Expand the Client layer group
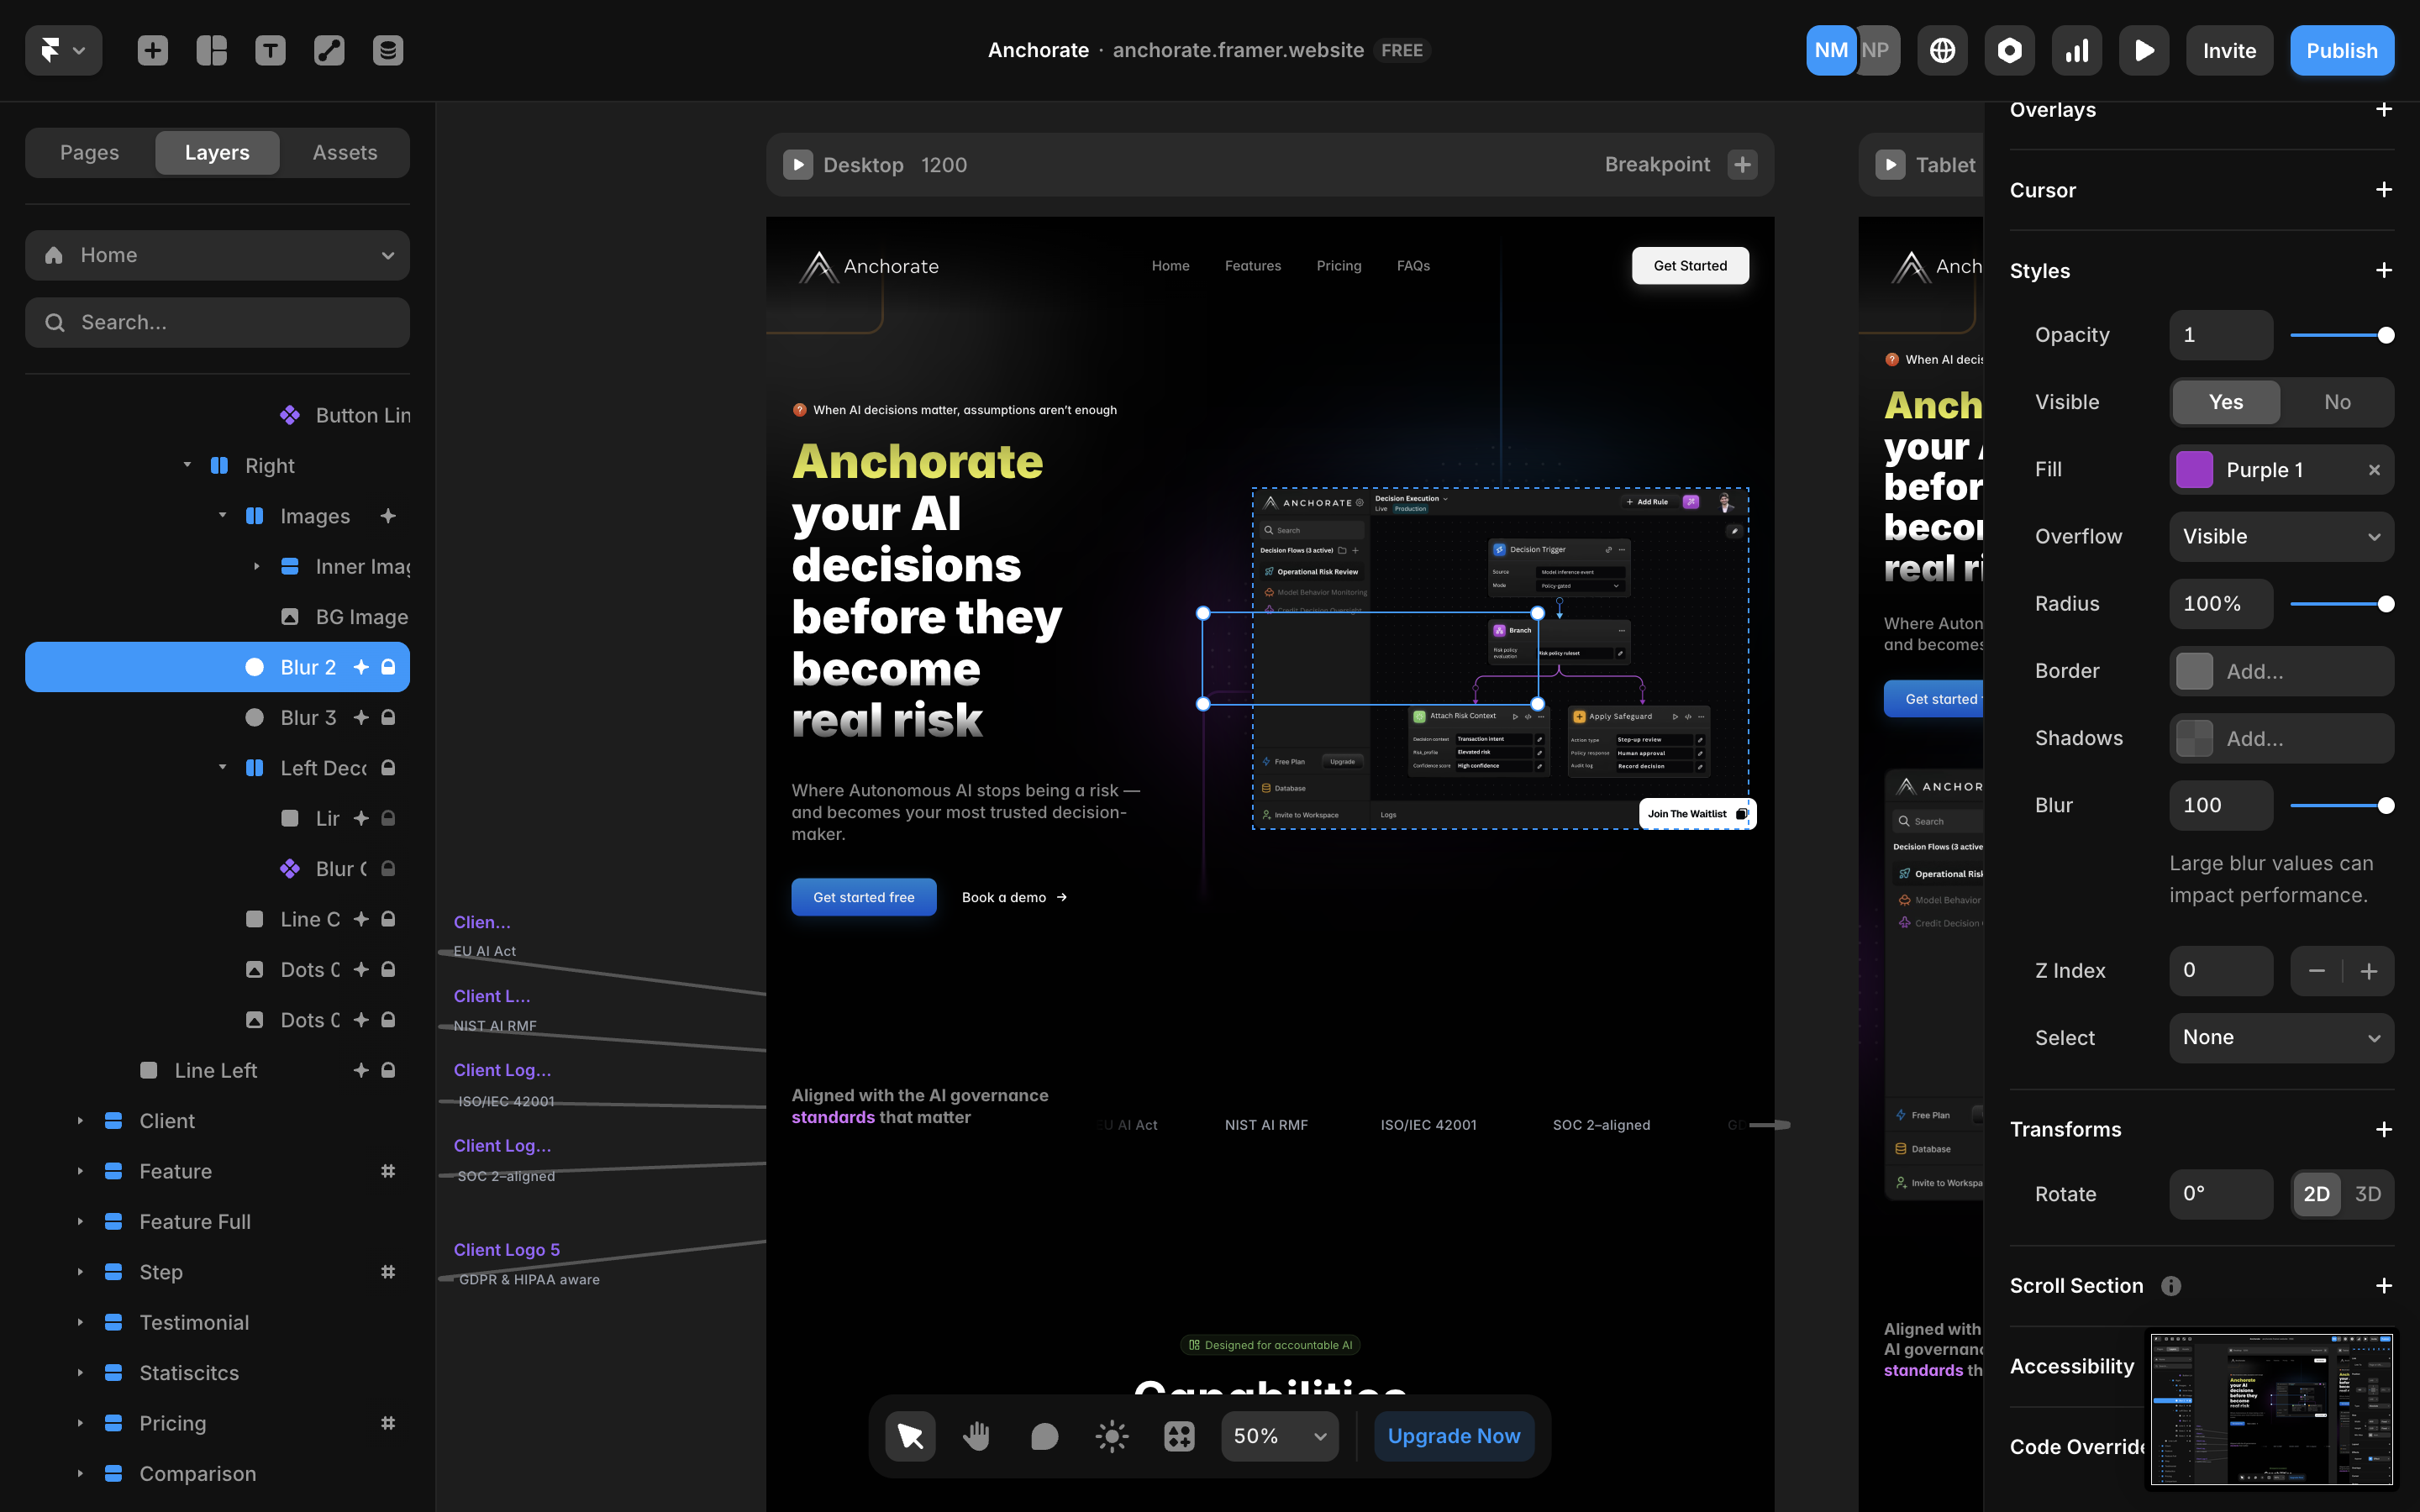The image size is (2420, 1512). click(80, 1121)
